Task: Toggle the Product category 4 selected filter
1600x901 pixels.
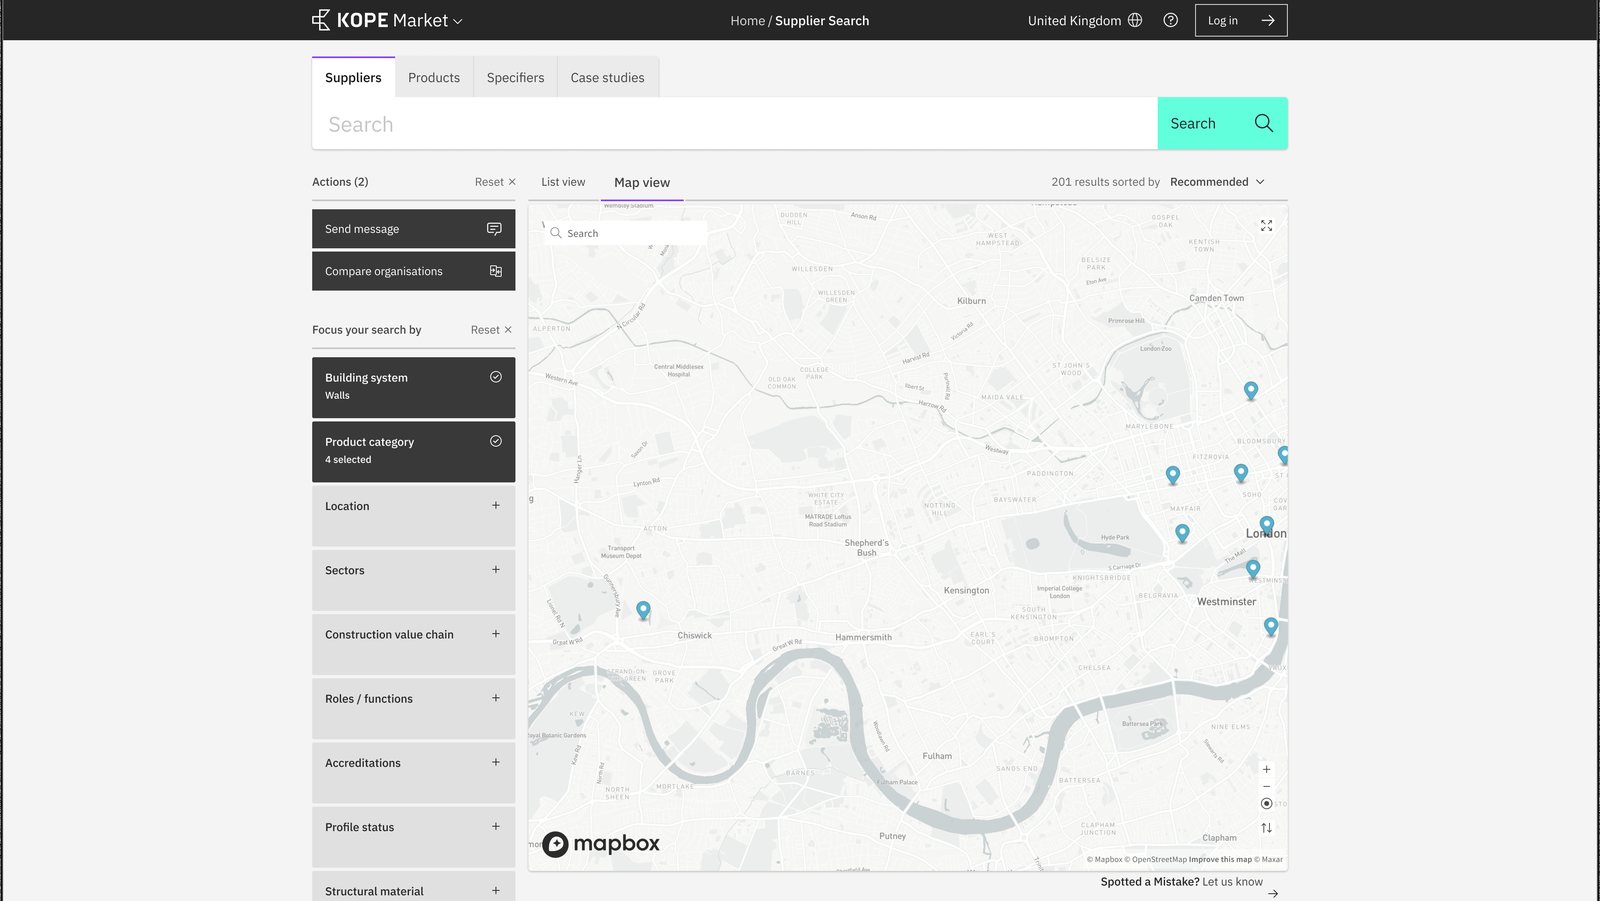Action: (x=413, y=451)
